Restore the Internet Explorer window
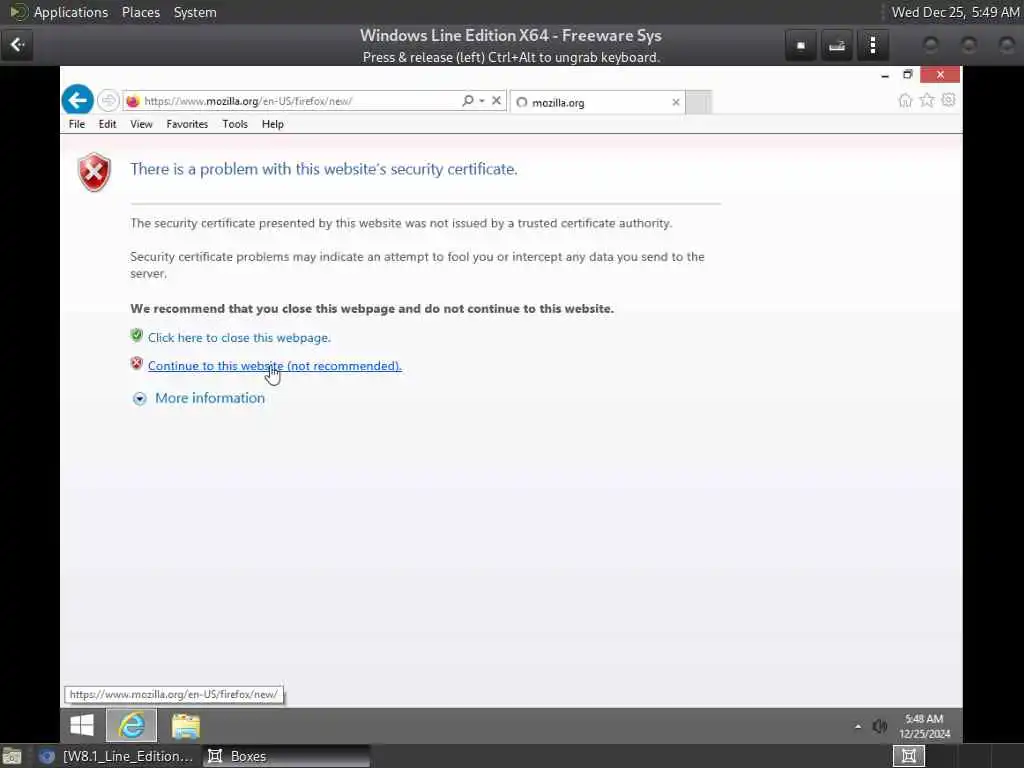Viewport: 1024px width, 768px height. (908, 75)
